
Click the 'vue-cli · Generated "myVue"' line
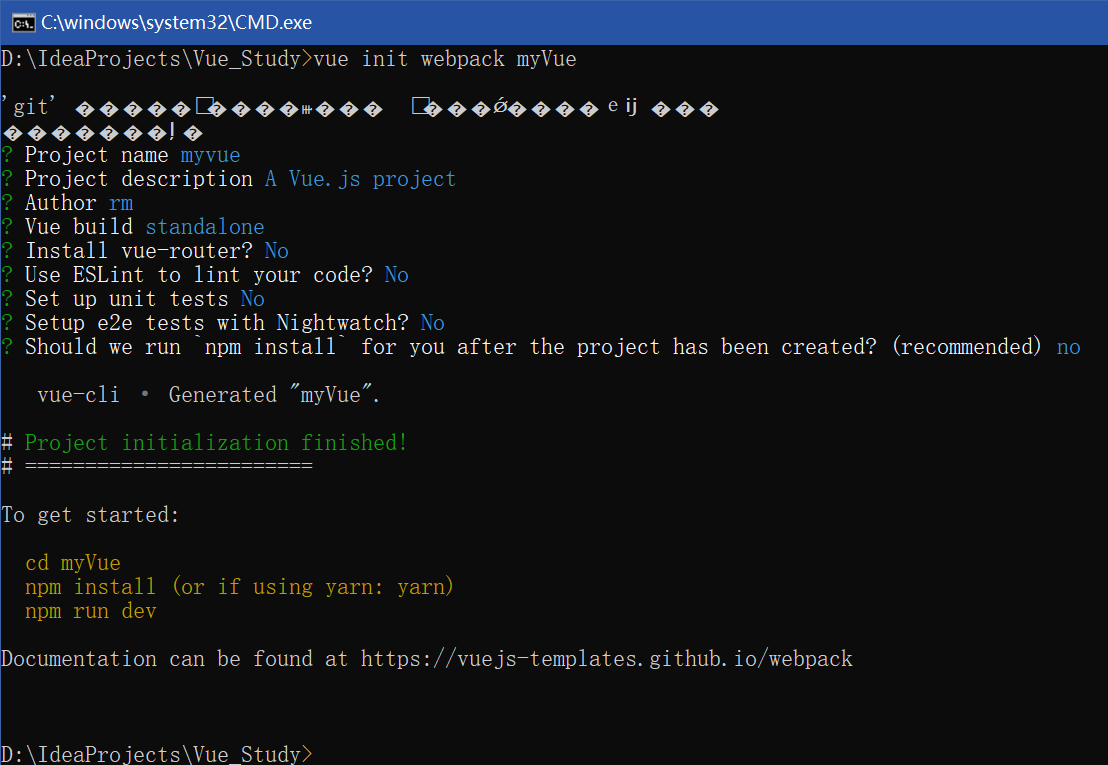209,395
